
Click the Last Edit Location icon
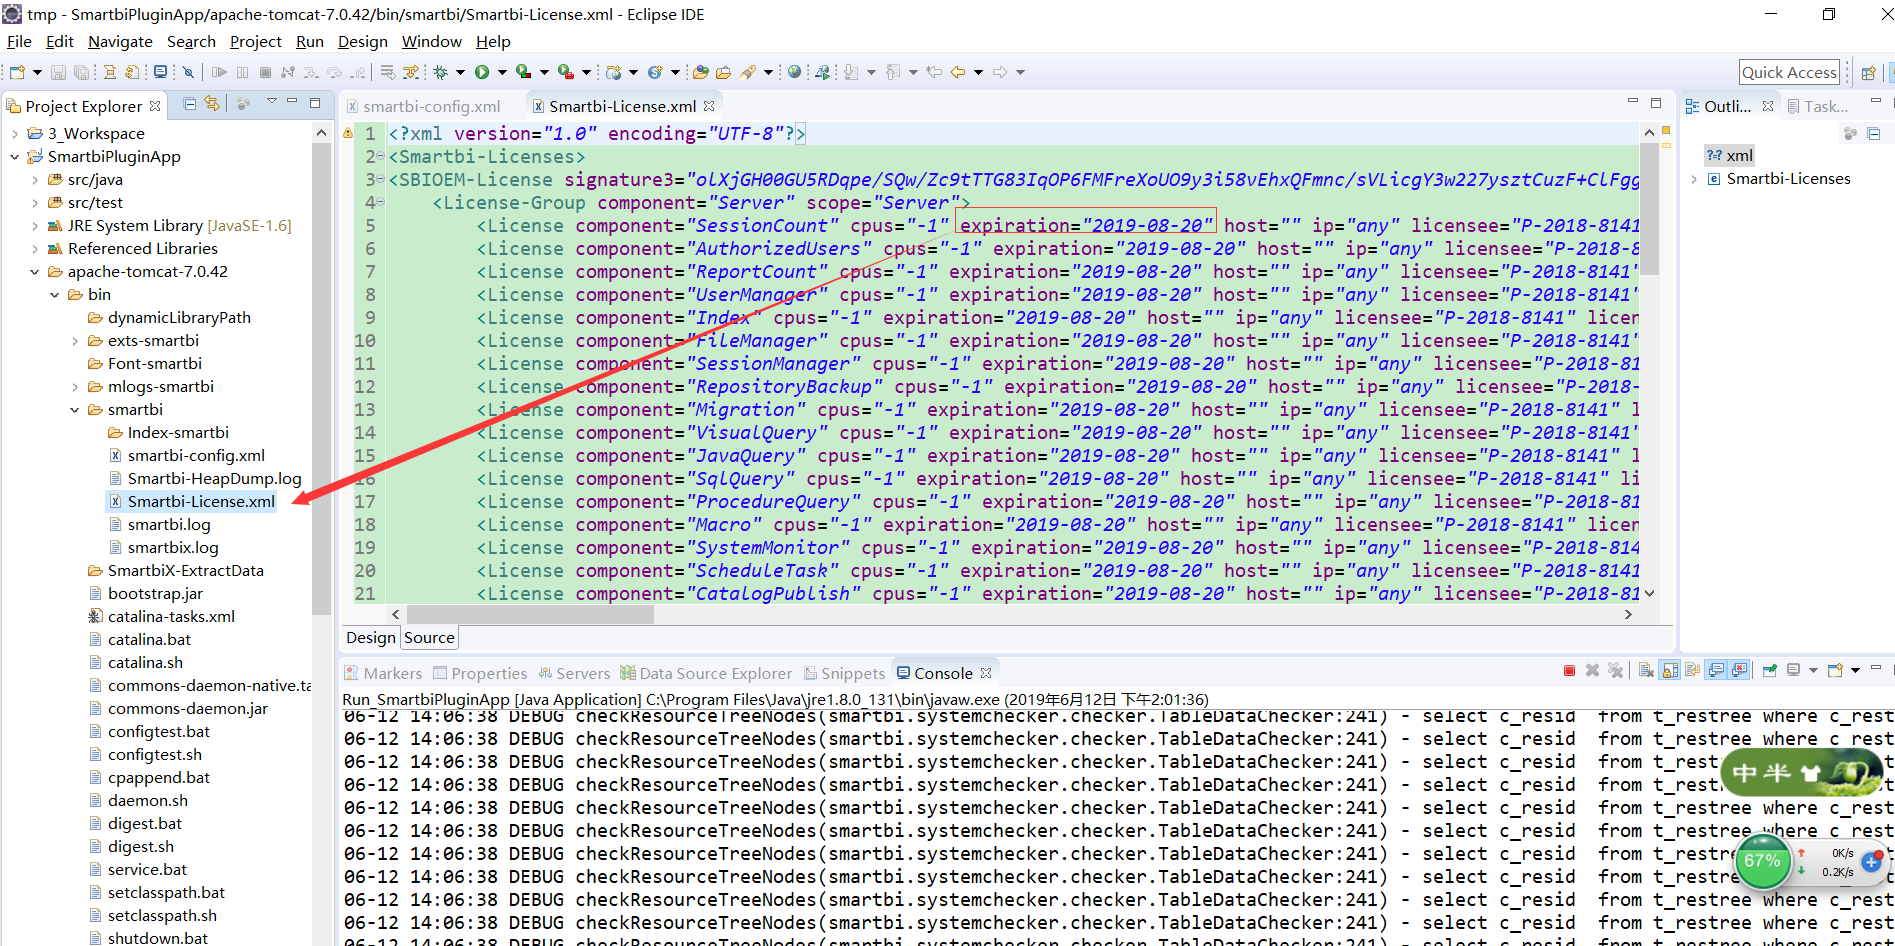point(934,72)
